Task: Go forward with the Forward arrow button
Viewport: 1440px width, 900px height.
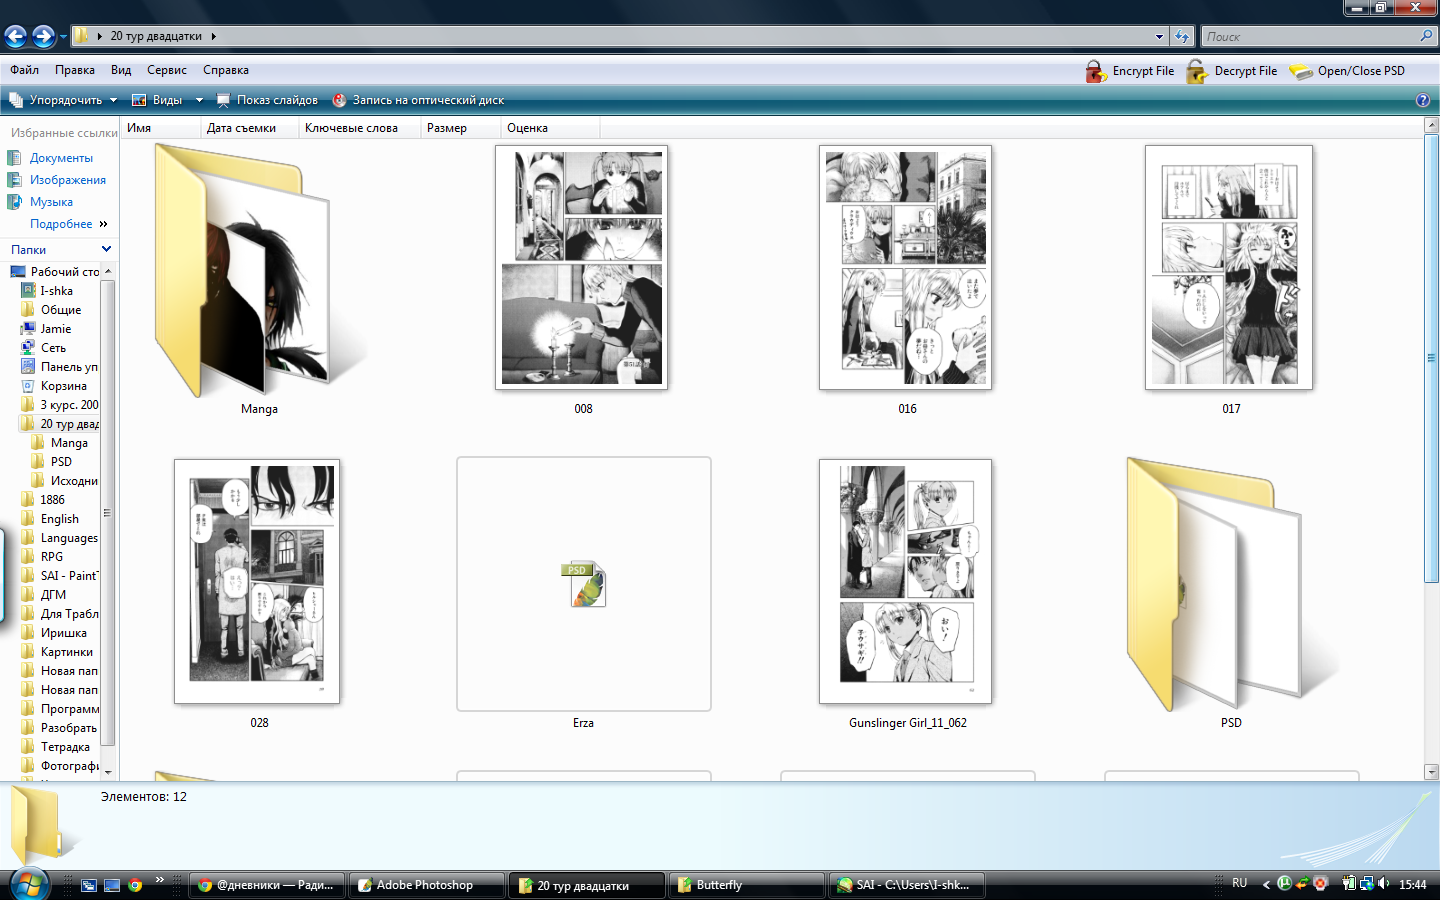Action: (x=43, y=37)
